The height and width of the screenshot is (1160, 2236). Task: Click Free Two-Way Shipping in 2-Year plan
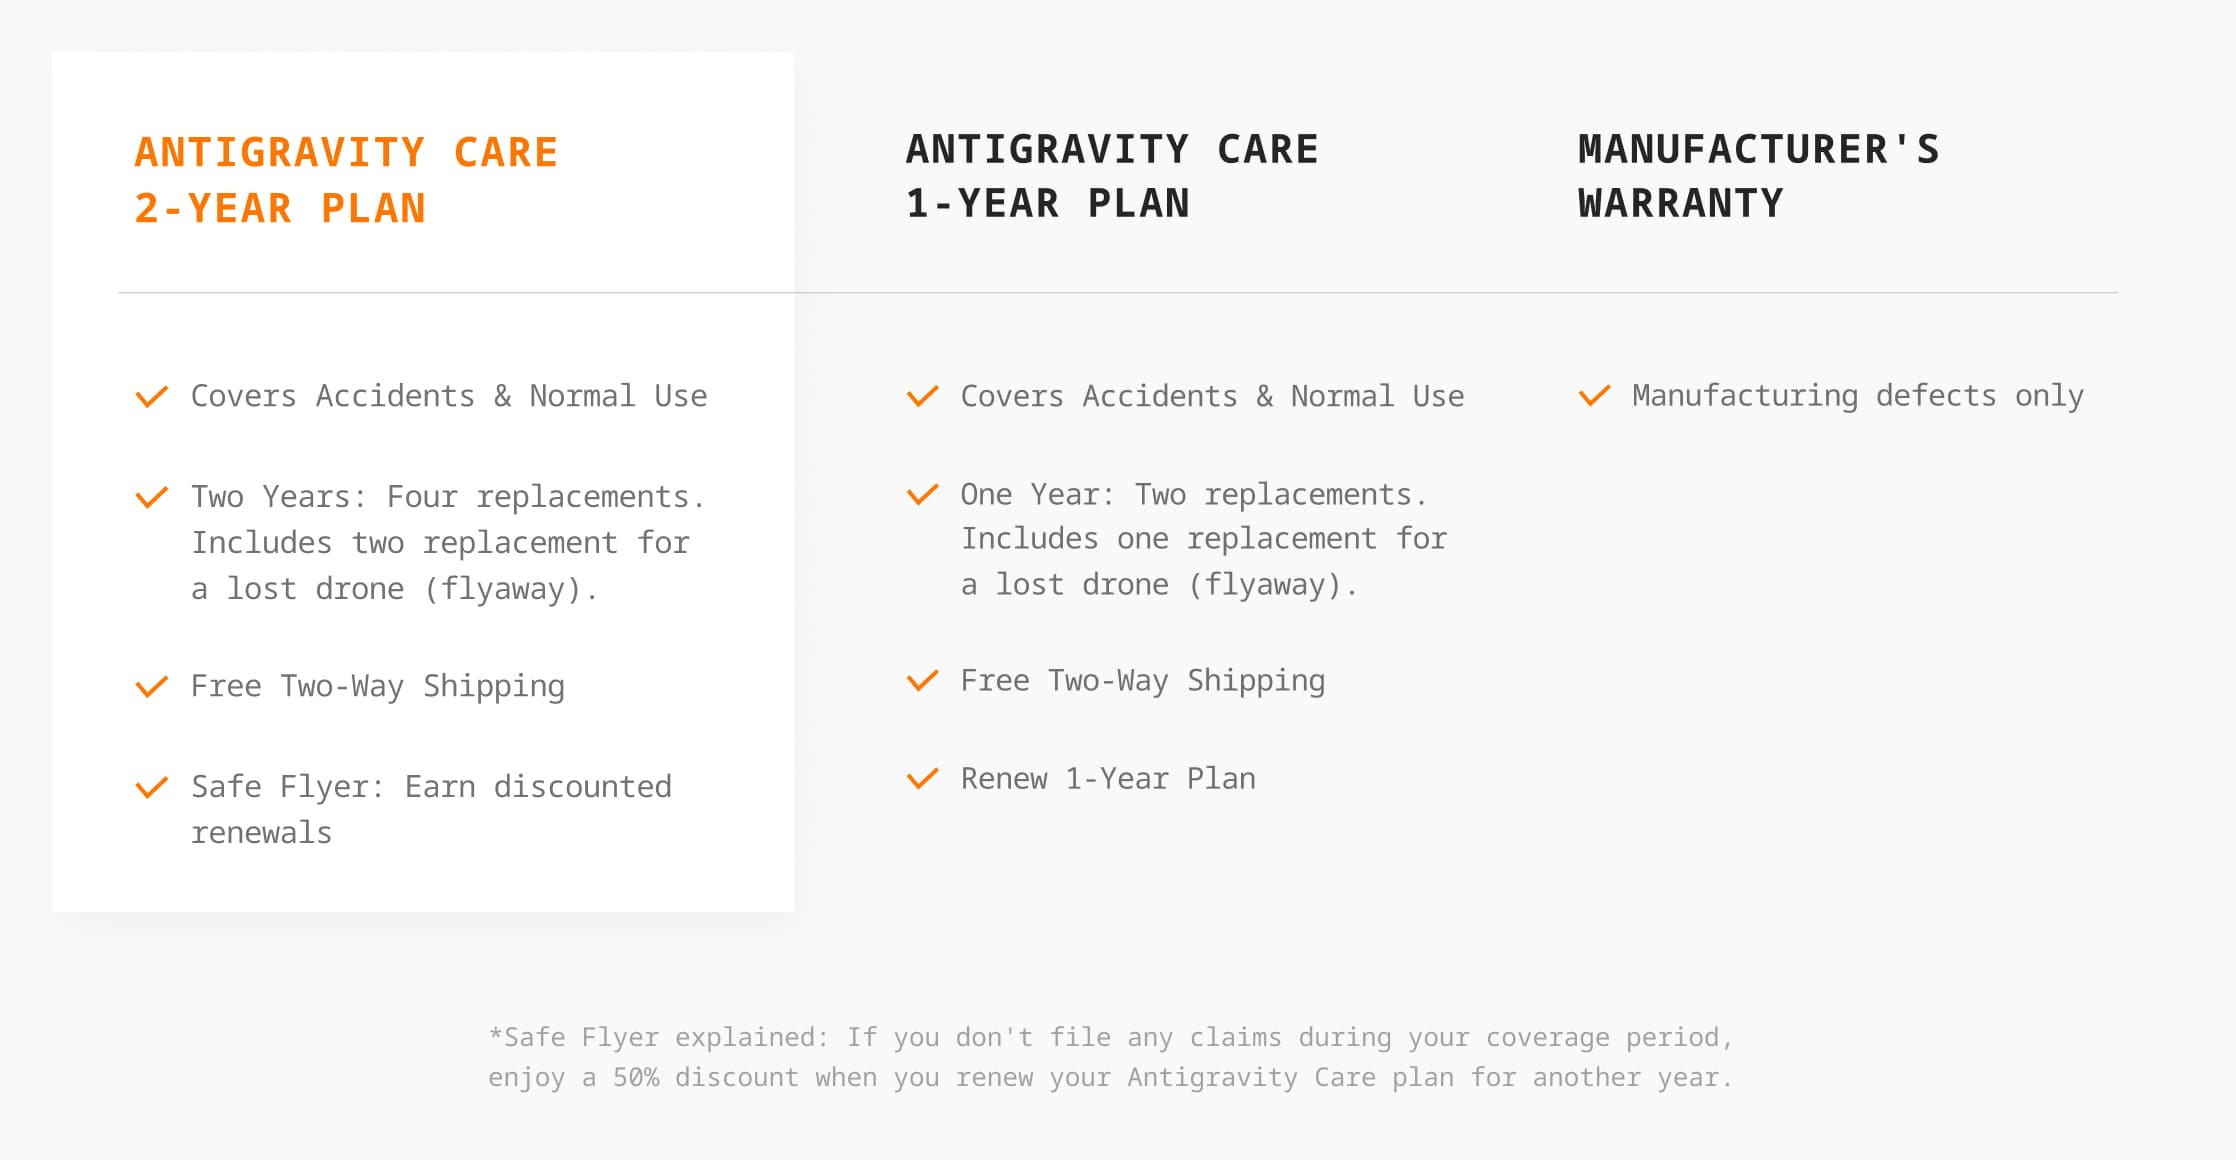pos(378,687)
